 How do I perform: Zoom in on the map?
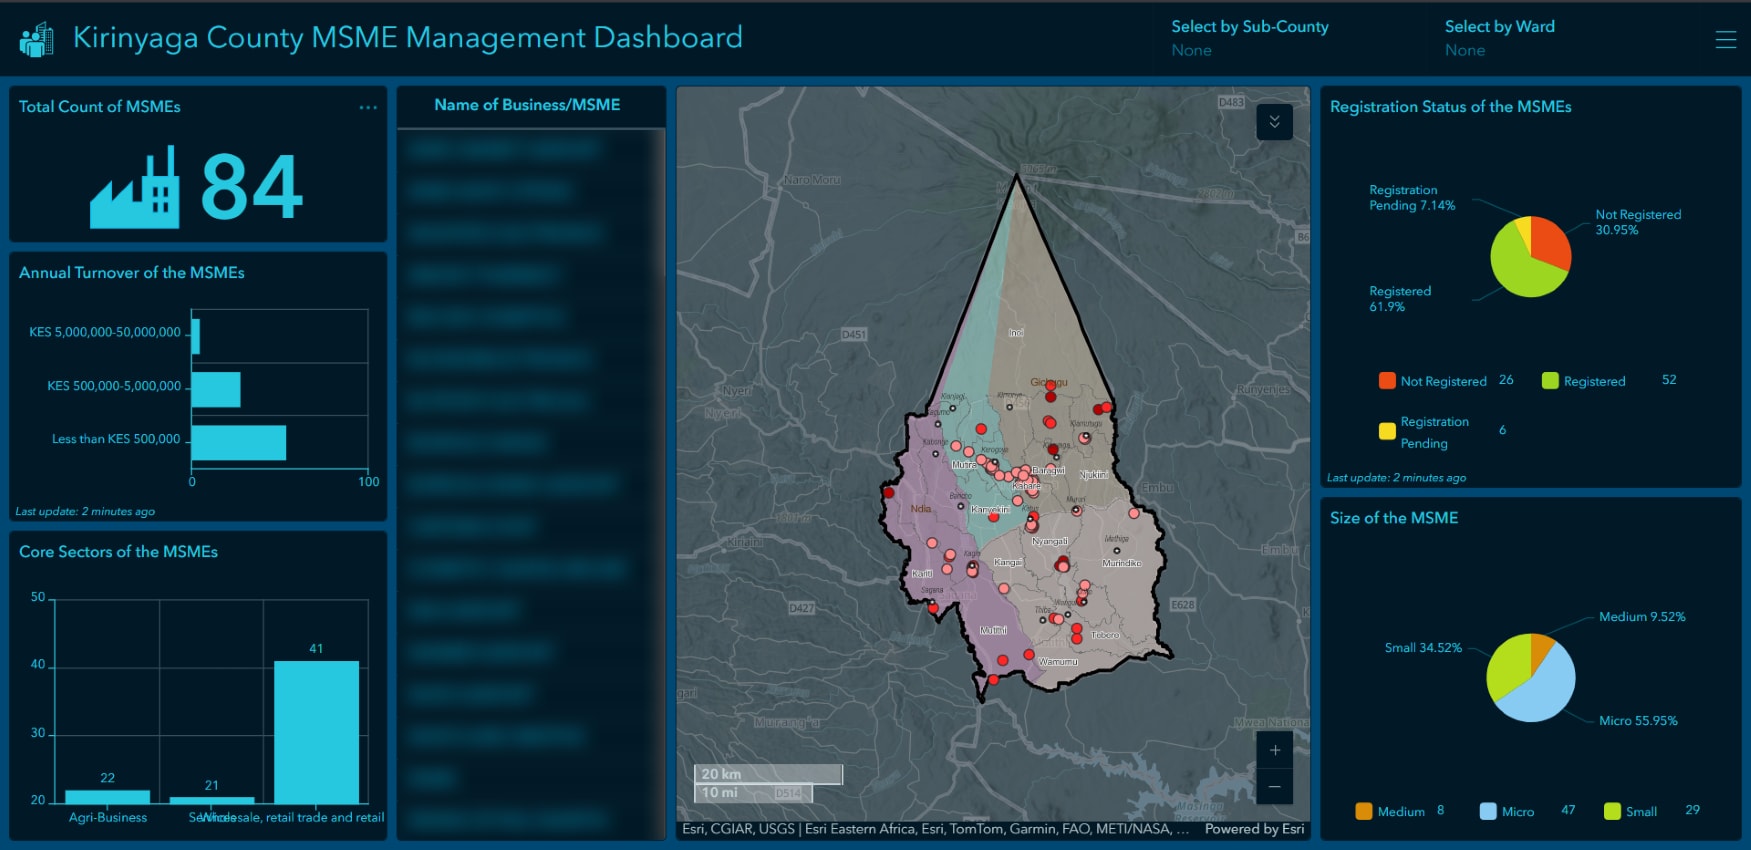[x=1275, y=750]
